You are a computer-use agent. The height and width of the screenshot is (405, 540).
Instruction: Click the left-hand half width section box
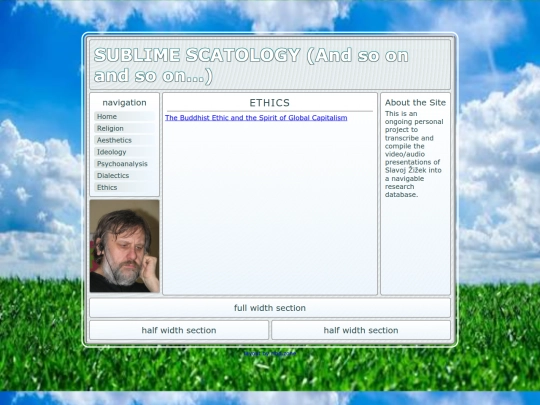[x=179, y=330]
